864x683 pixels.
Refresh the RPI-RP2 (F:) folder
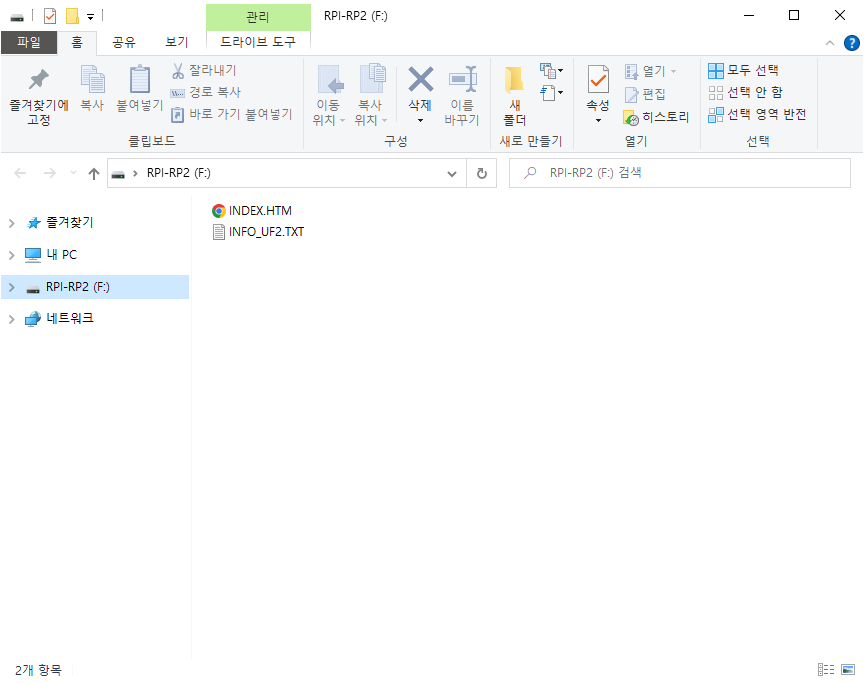click(x=482, y=174)
